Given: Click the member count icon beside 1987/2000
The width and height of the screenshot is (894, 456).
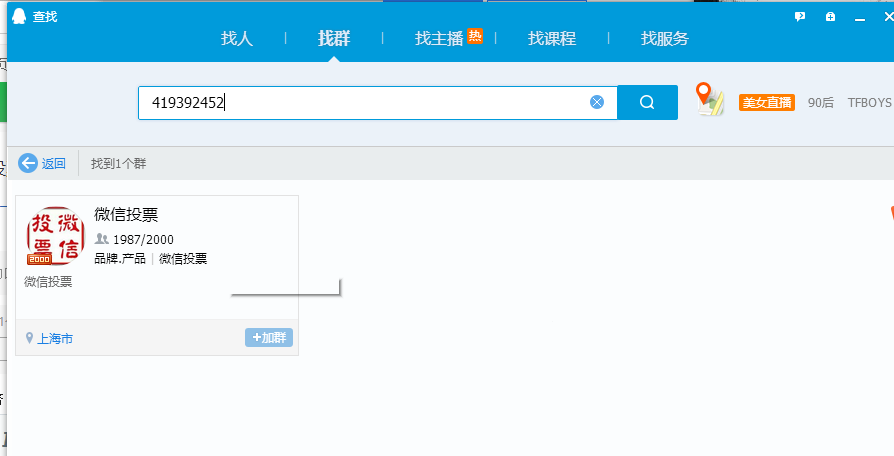Looking at the screenshot, I should [101, 240].
